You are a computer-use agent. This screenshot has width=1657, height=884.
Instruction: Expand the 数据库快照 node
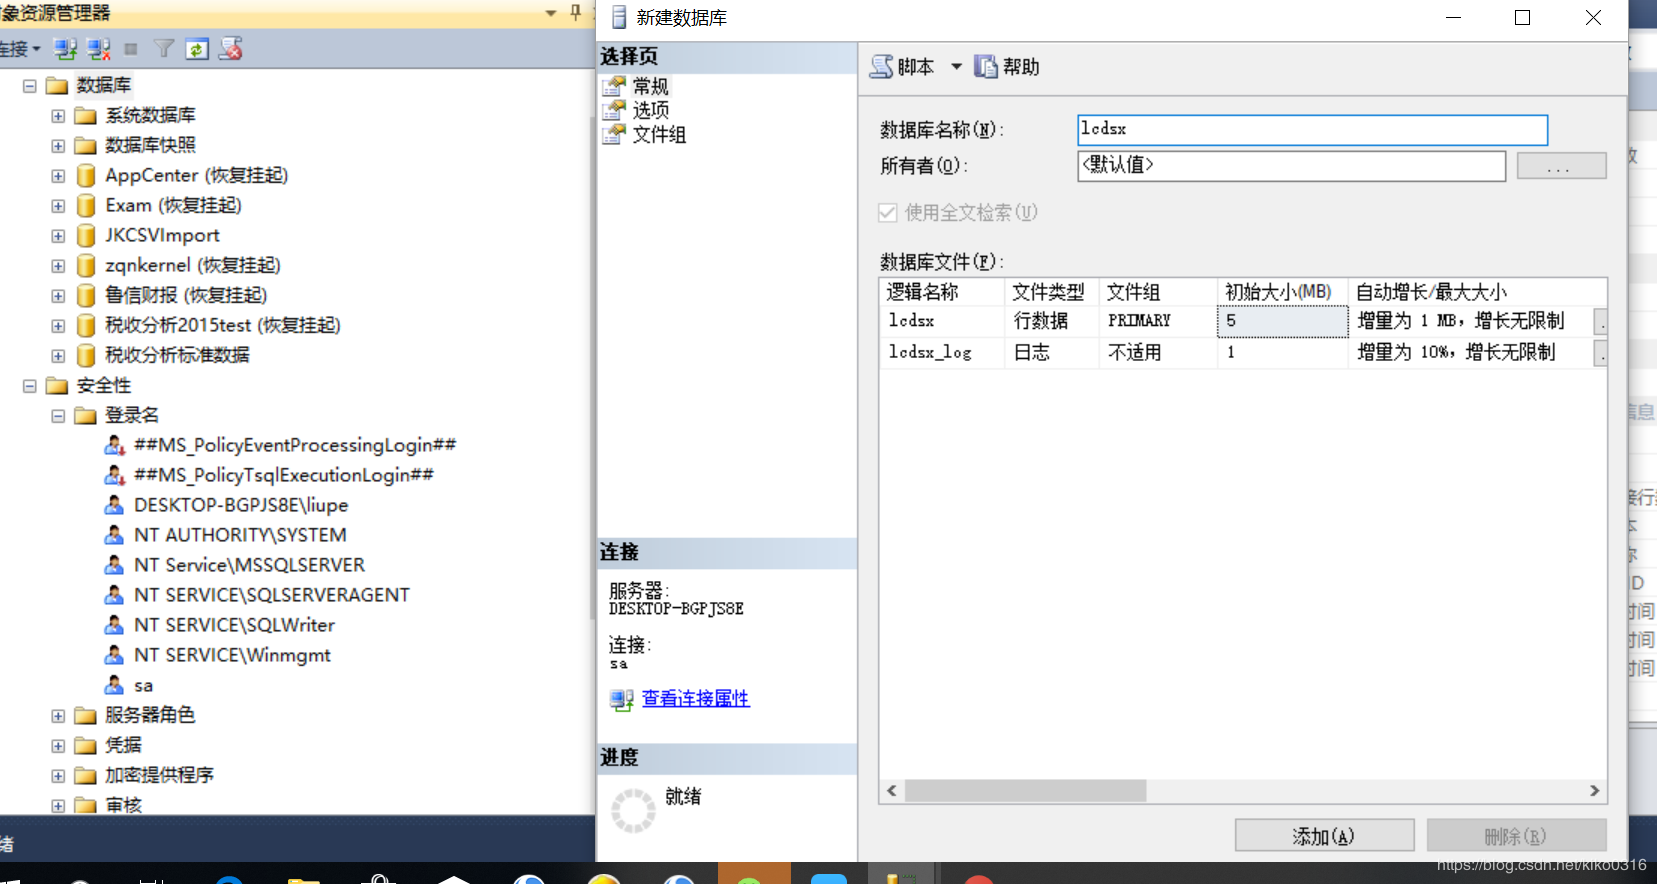pyautogui.click(x=58, y=146)
